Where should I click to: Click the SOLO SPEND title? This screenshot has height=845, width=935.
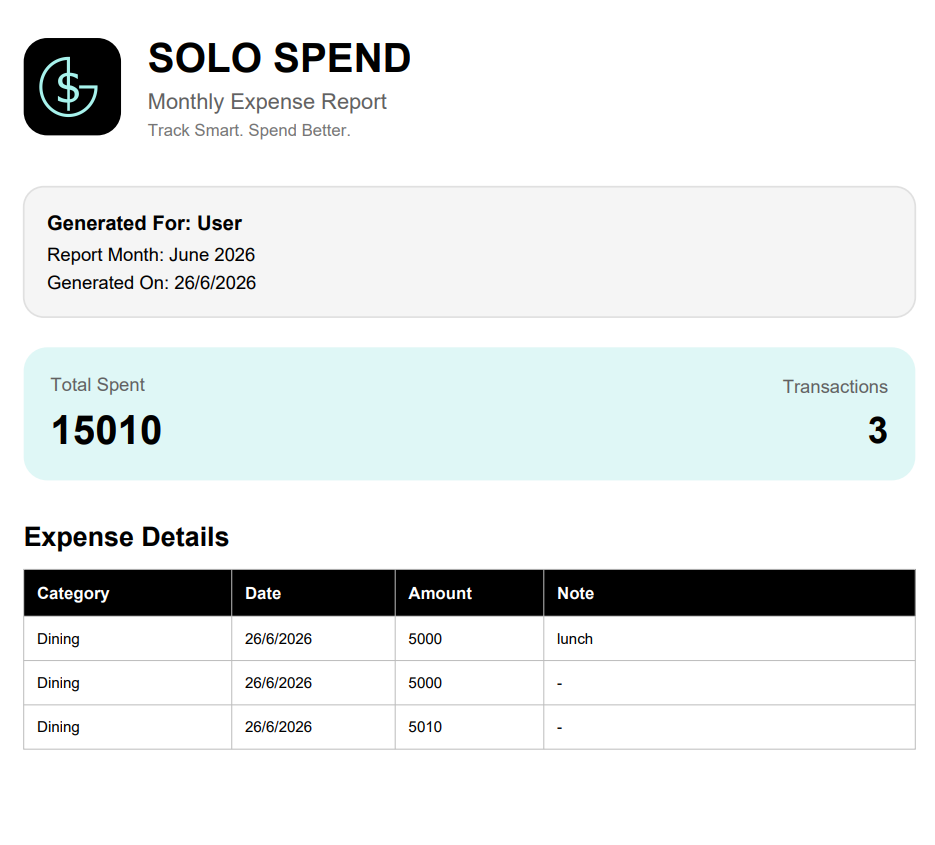pyautogui.click(x=279, y=58)
